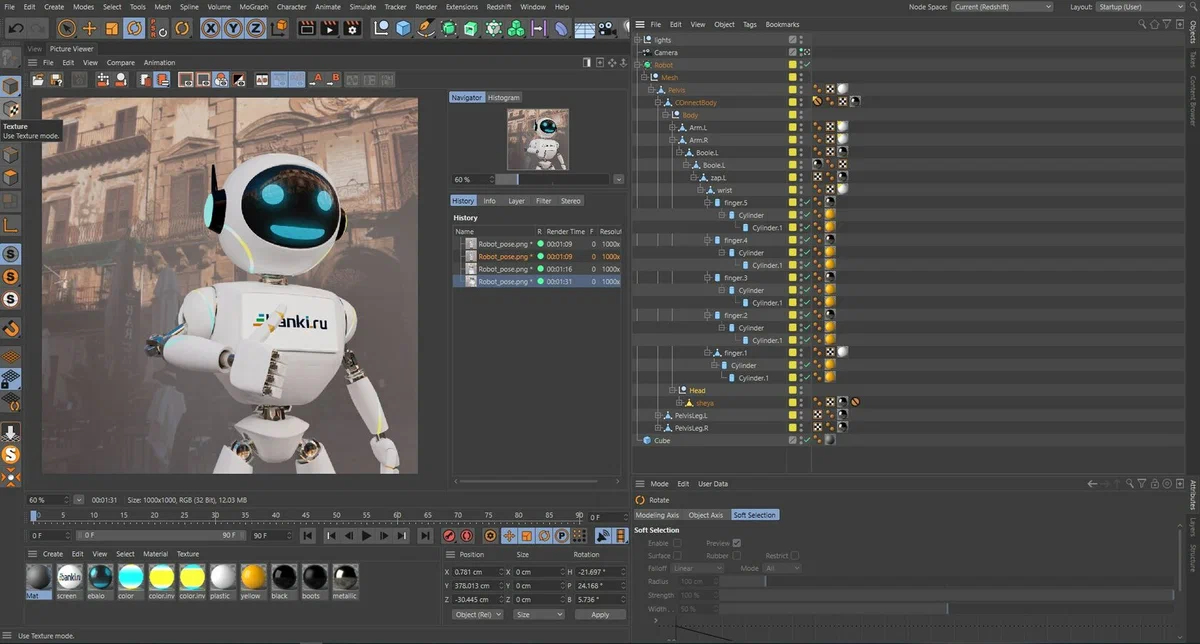Toggle the X axis lock button

click(x=210, y=28)
